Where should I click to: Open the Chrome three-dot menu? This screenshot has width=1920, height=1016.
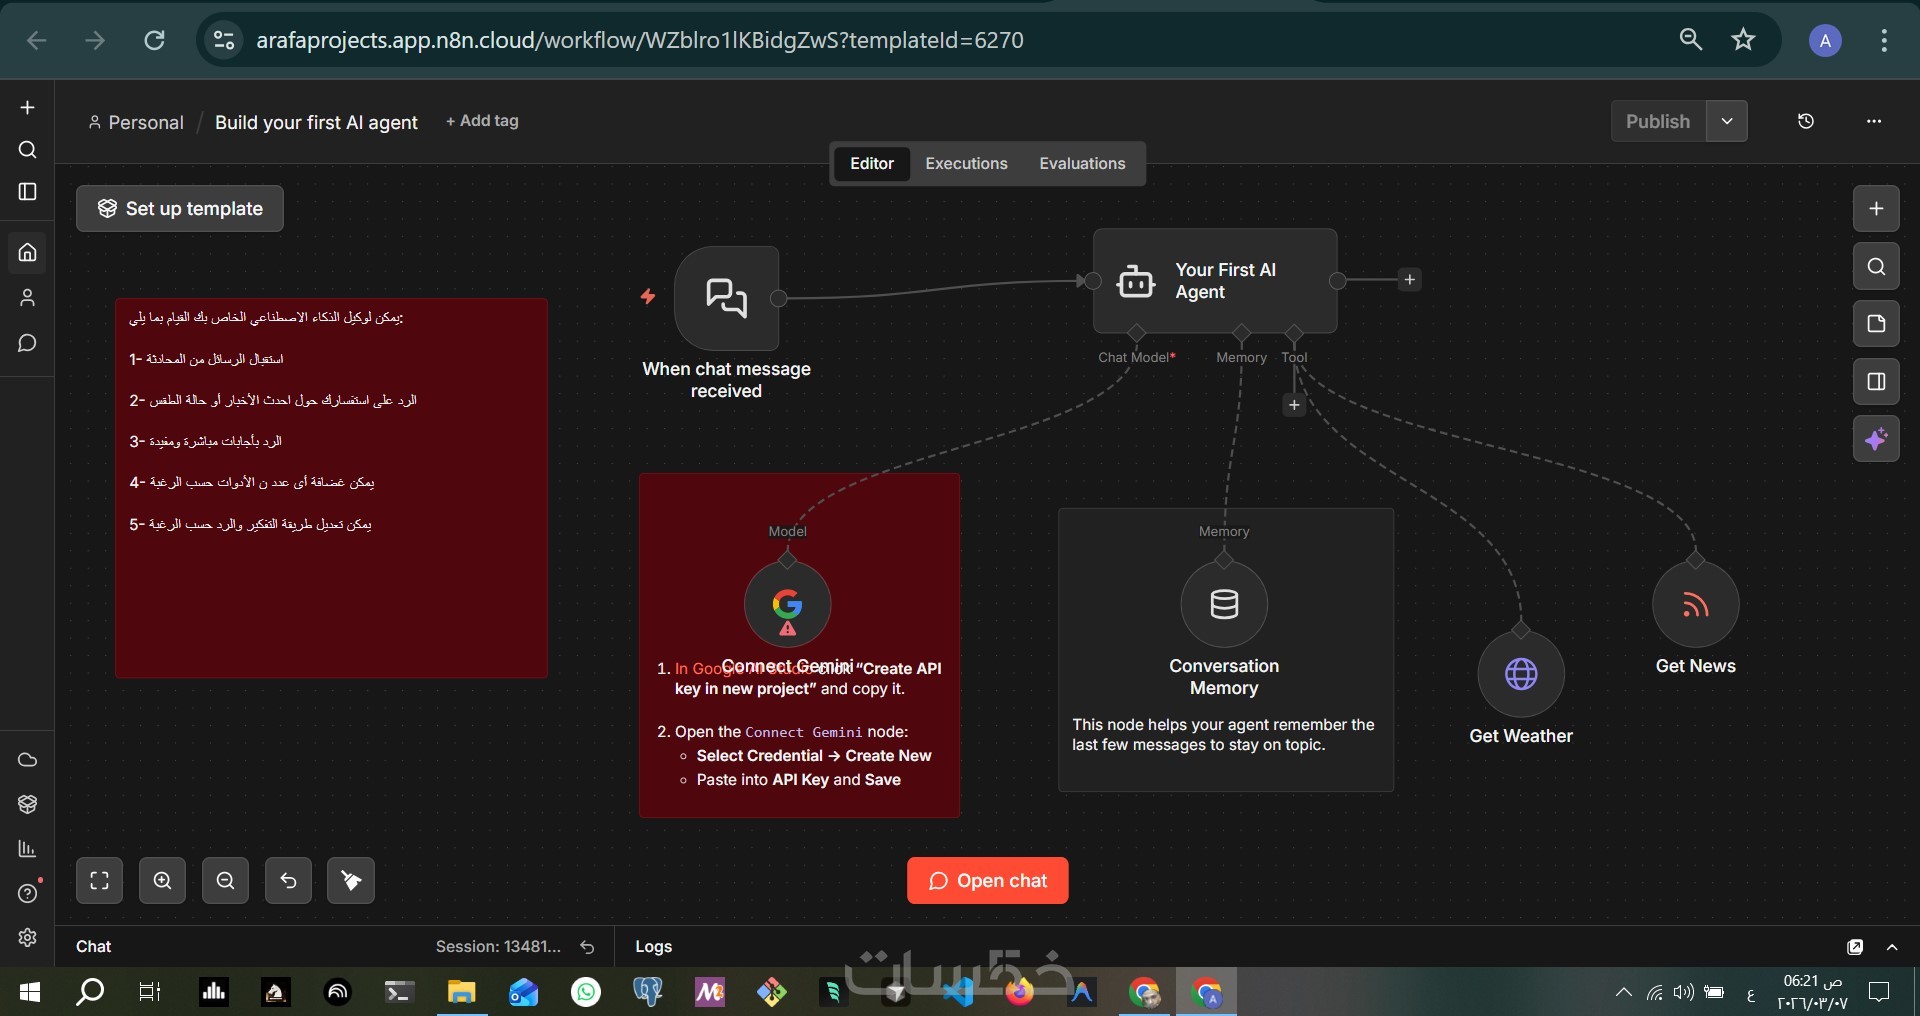[x=1884, y=40]
